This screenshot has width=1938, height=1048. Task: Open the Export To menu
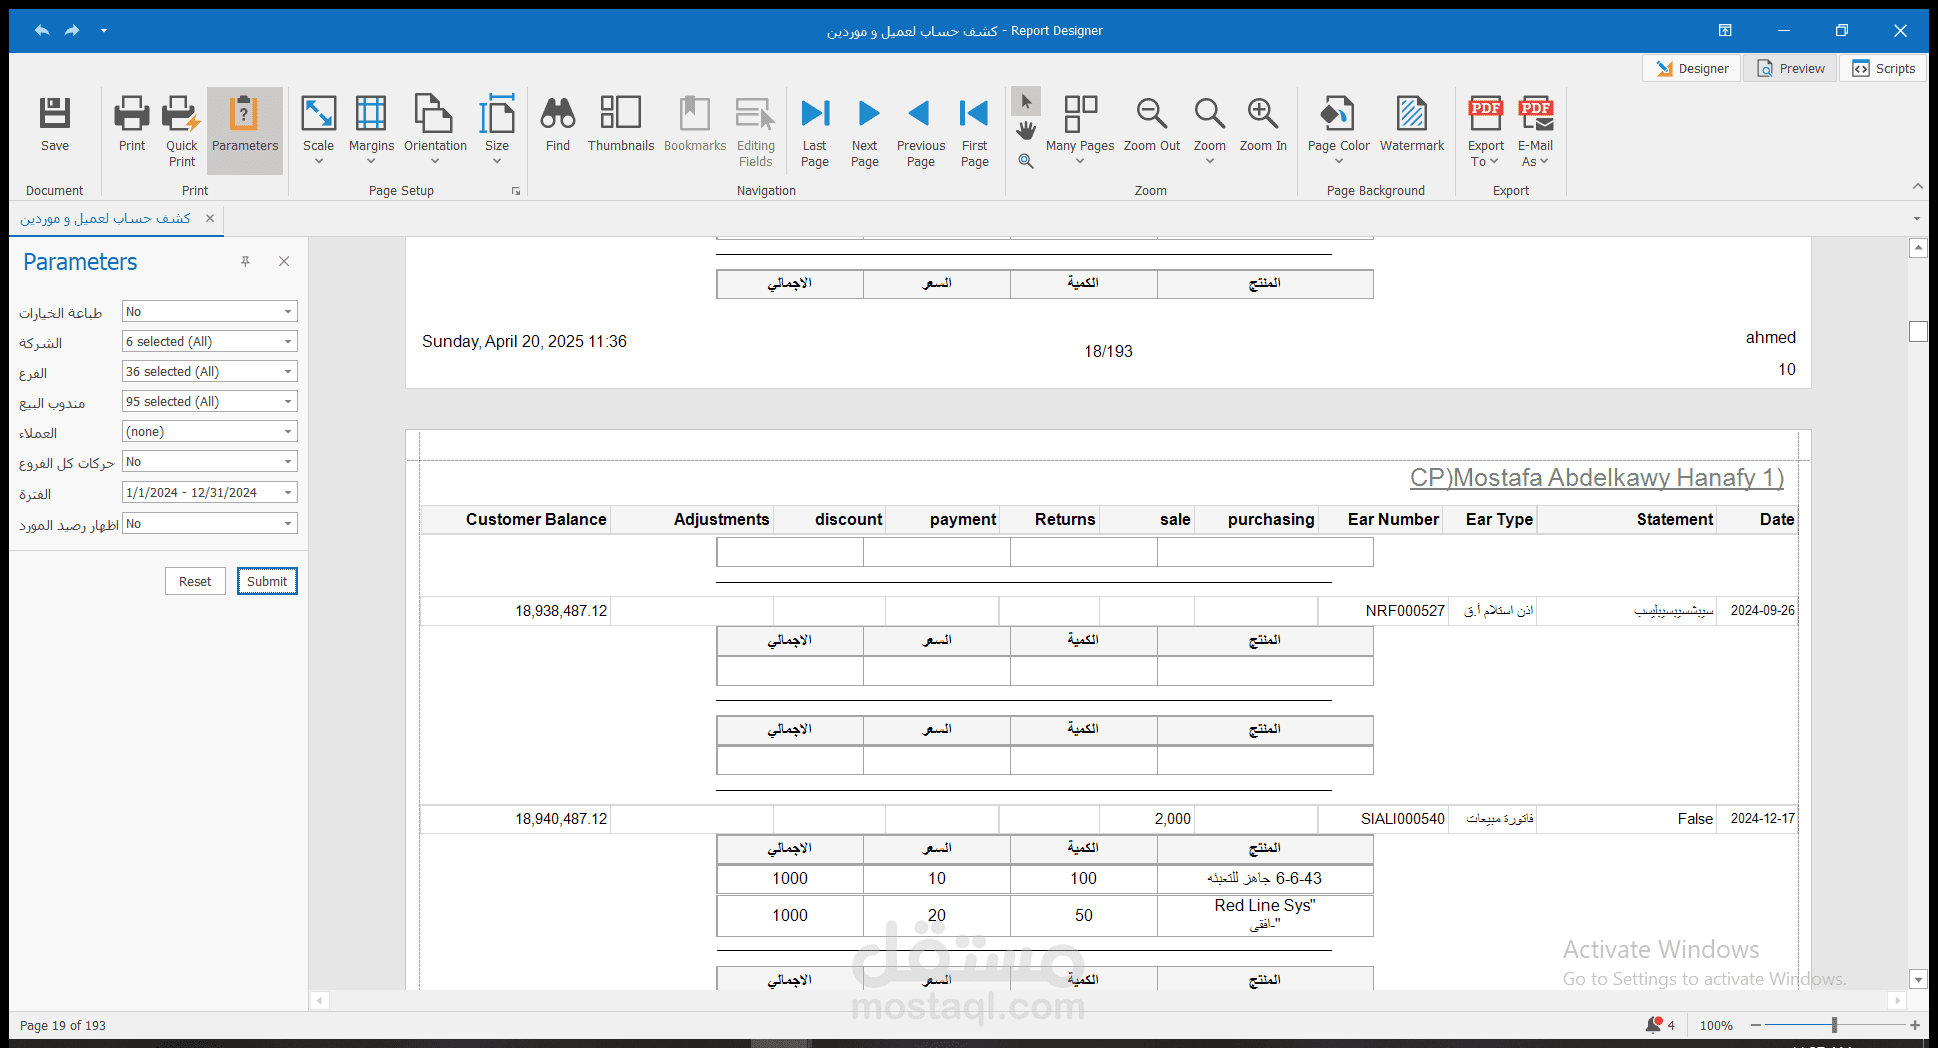pos(1485,132)
